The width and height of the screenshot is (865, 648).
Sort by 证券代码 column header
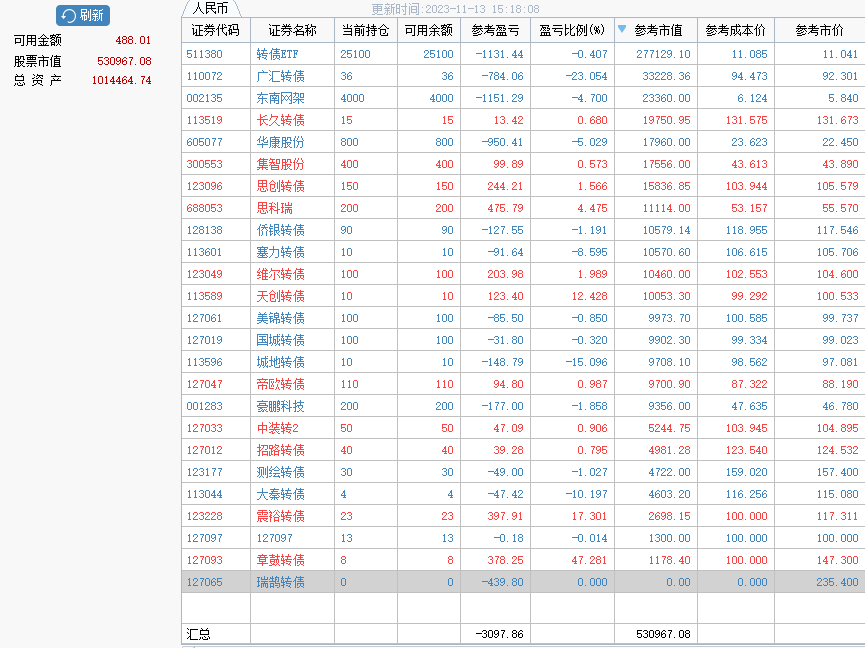click(x=216, y=30)
